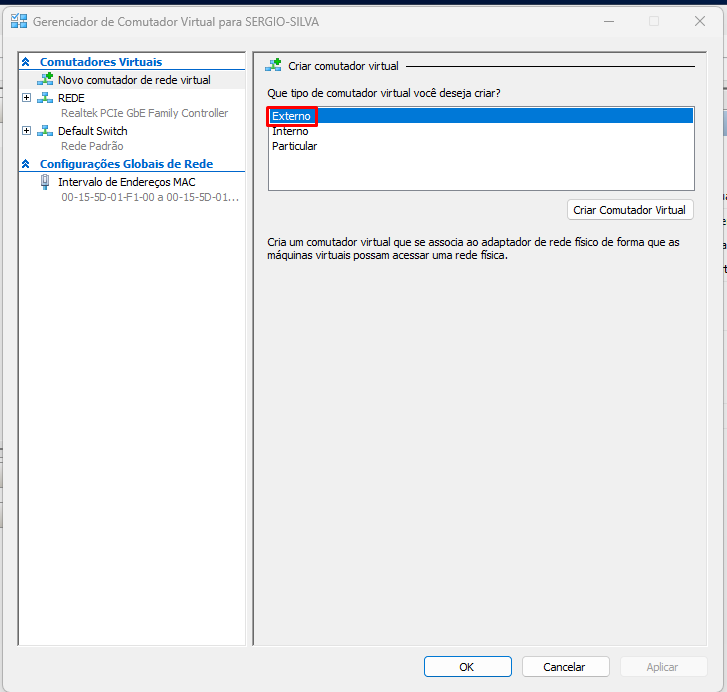Click the green plus icon beside Criar comutador virtual
Image resolution: width=727 pixels, height=692 pixels.
[273, 65]
